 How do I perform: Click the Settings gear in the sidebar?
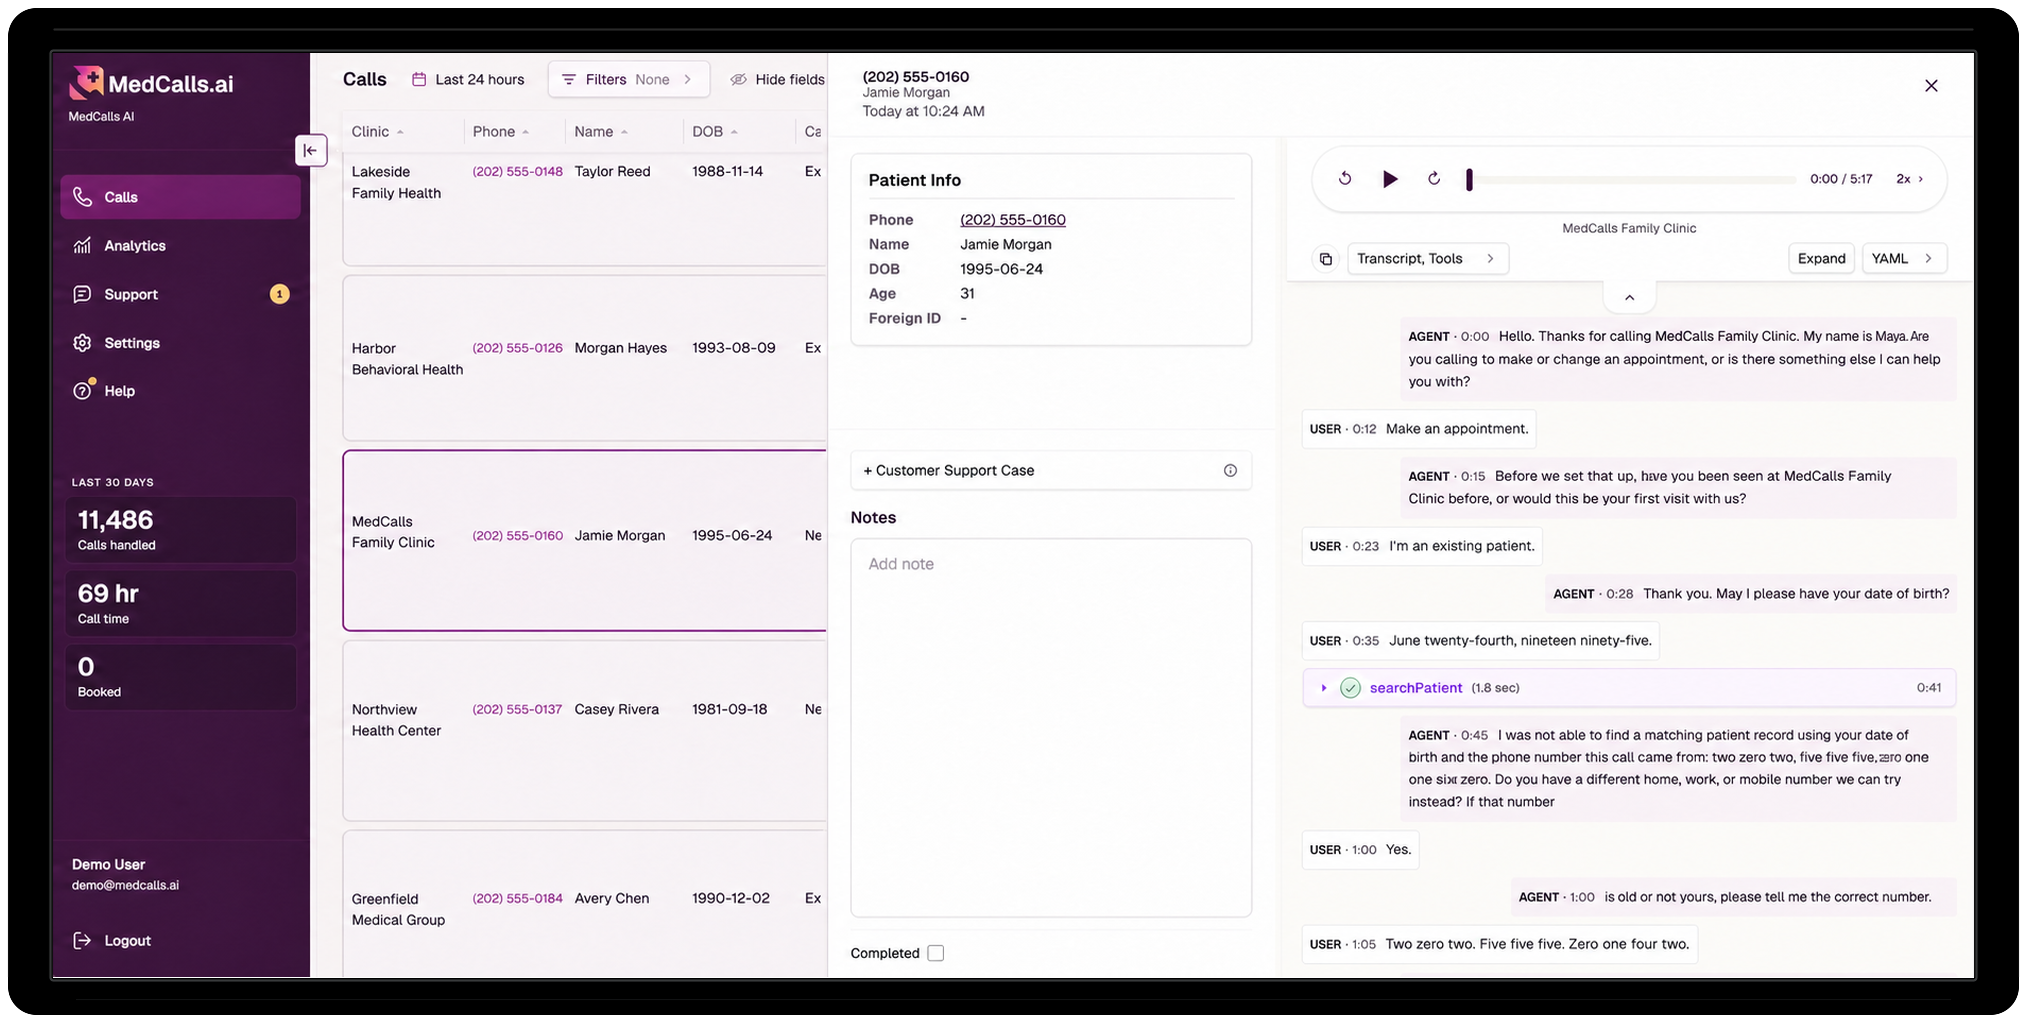click(82, 343)
